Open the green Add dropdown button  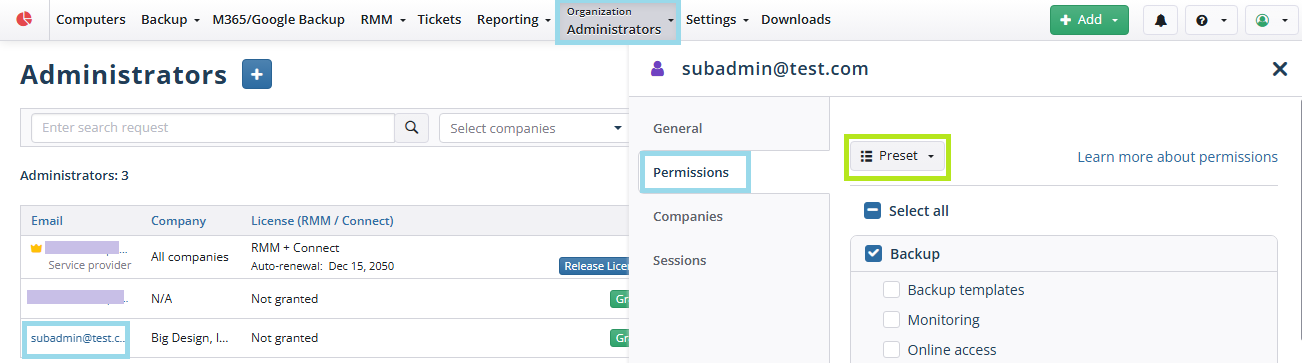pos(1089,20)
